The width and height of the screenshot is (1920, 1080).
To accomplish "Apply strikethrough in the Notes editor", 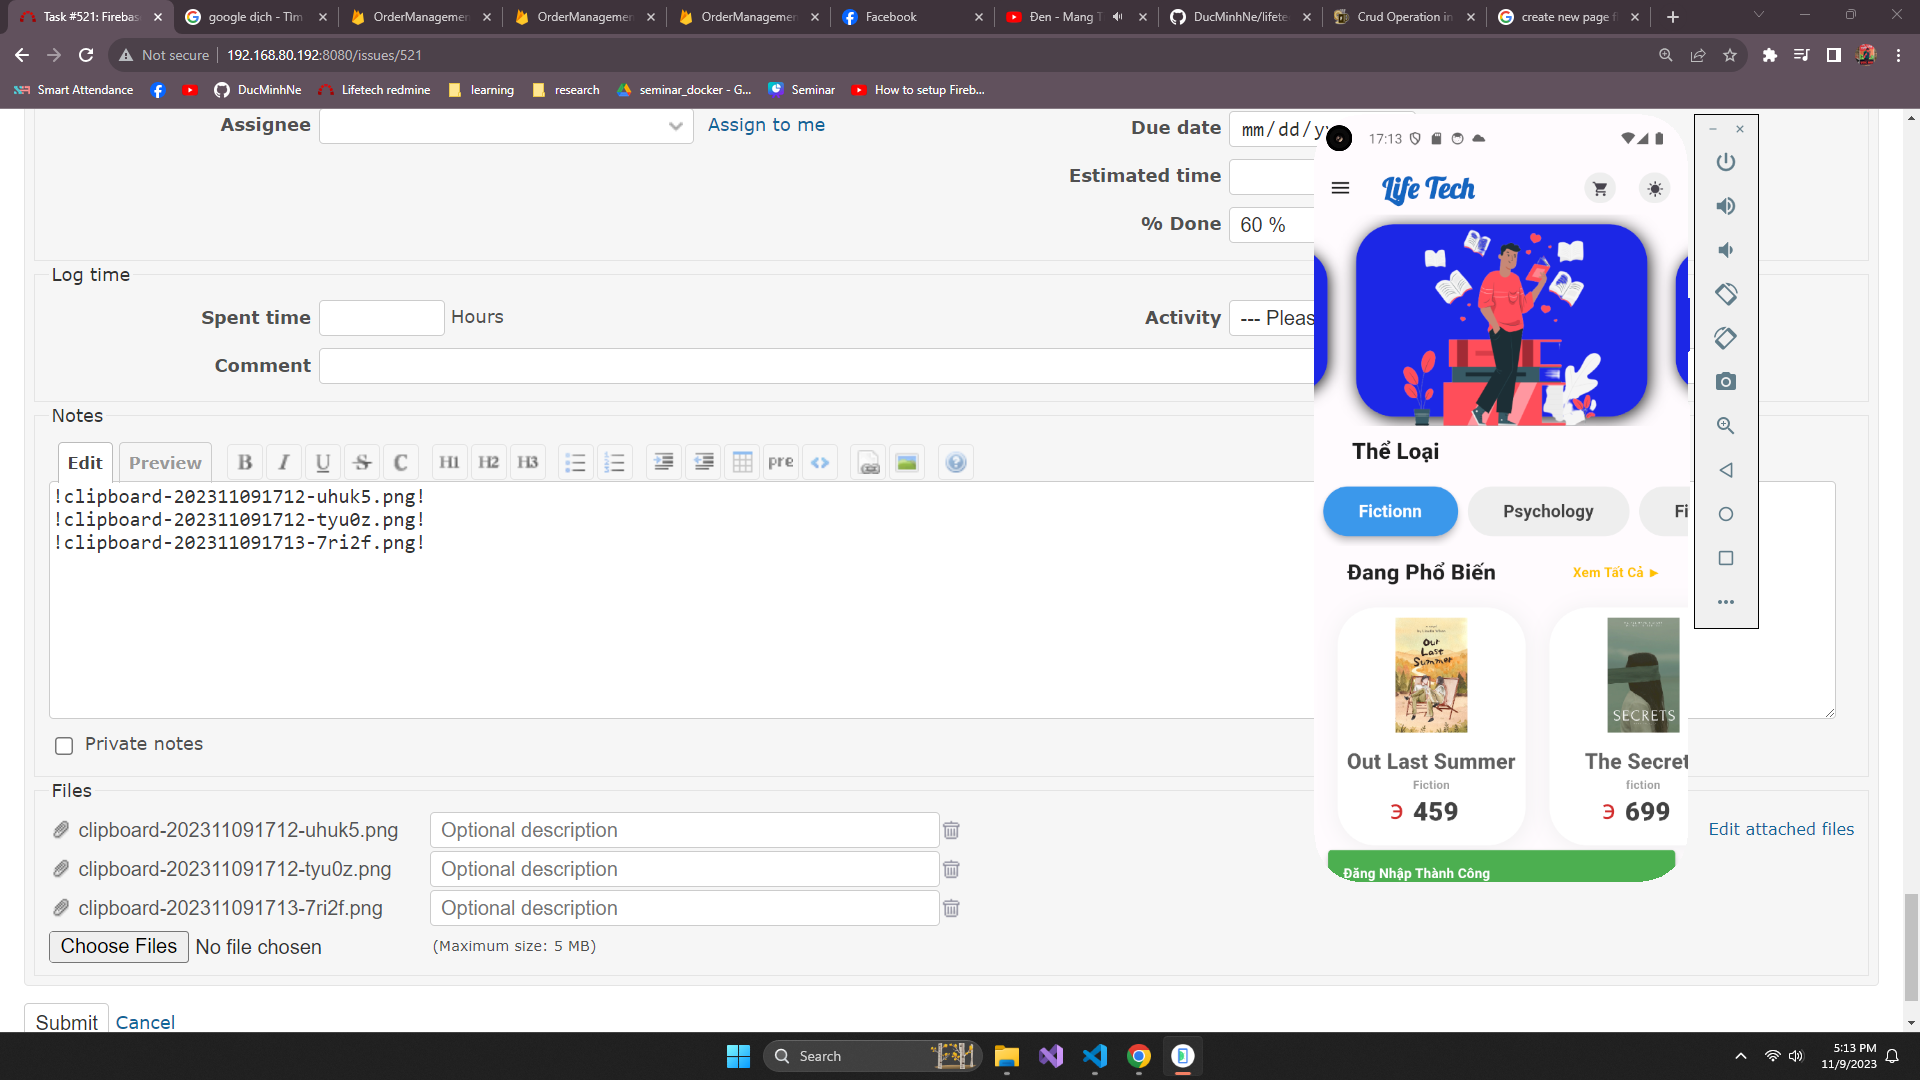I will (x=362, y=462).
